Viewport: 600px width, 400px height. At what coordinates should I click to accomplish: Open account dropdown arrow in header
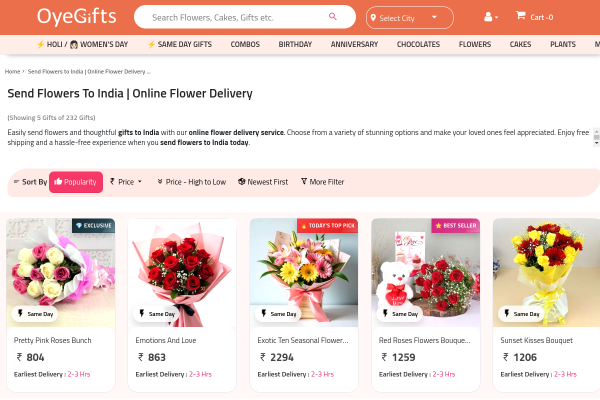click(x=498, y=18)
